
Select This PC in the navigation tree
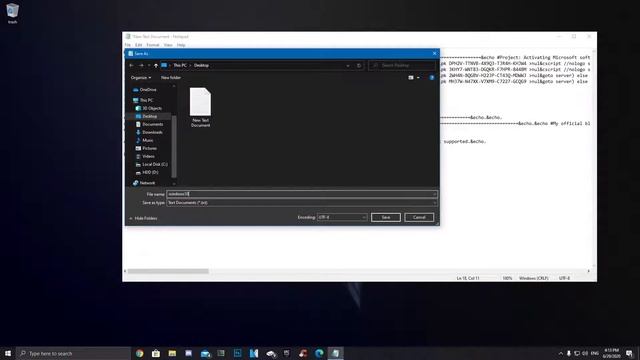tap(143, 100)
